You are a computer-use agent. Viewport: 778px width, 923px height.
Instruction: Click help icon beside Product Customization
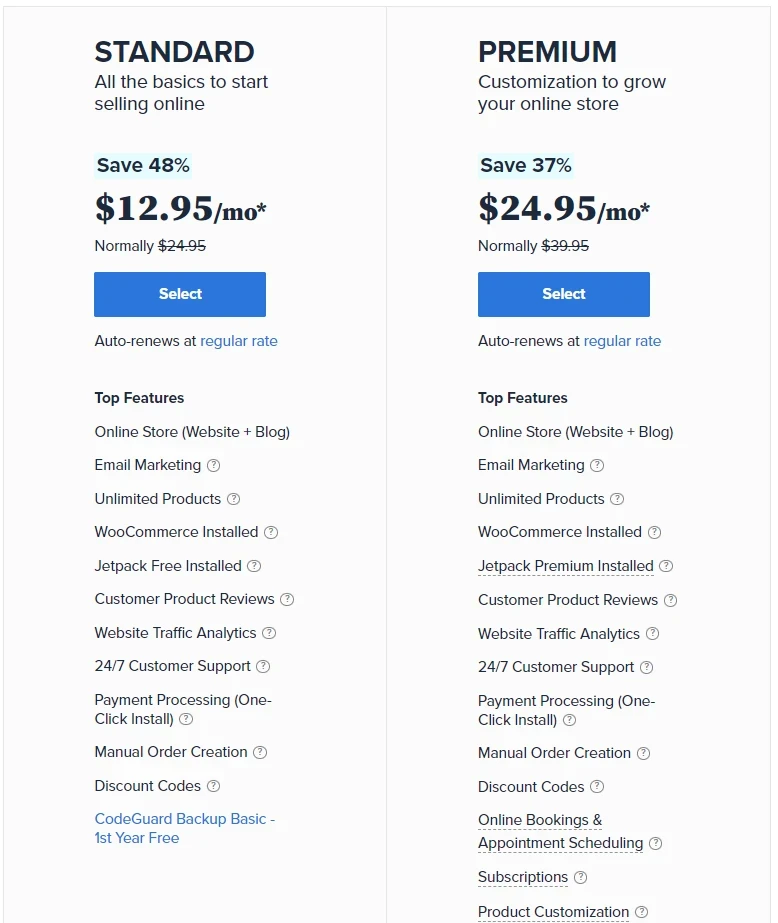tap(642, 912)
